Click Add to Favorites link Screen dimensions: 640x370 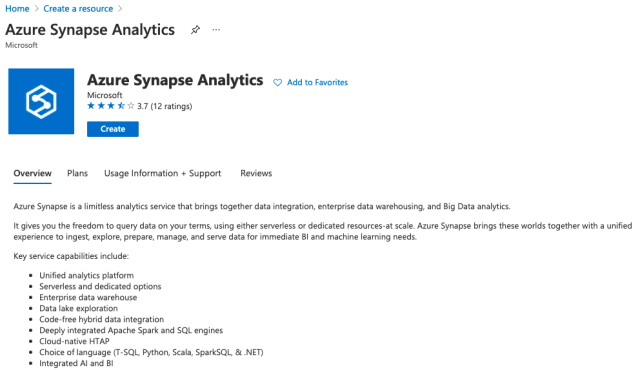click(317, 82)
